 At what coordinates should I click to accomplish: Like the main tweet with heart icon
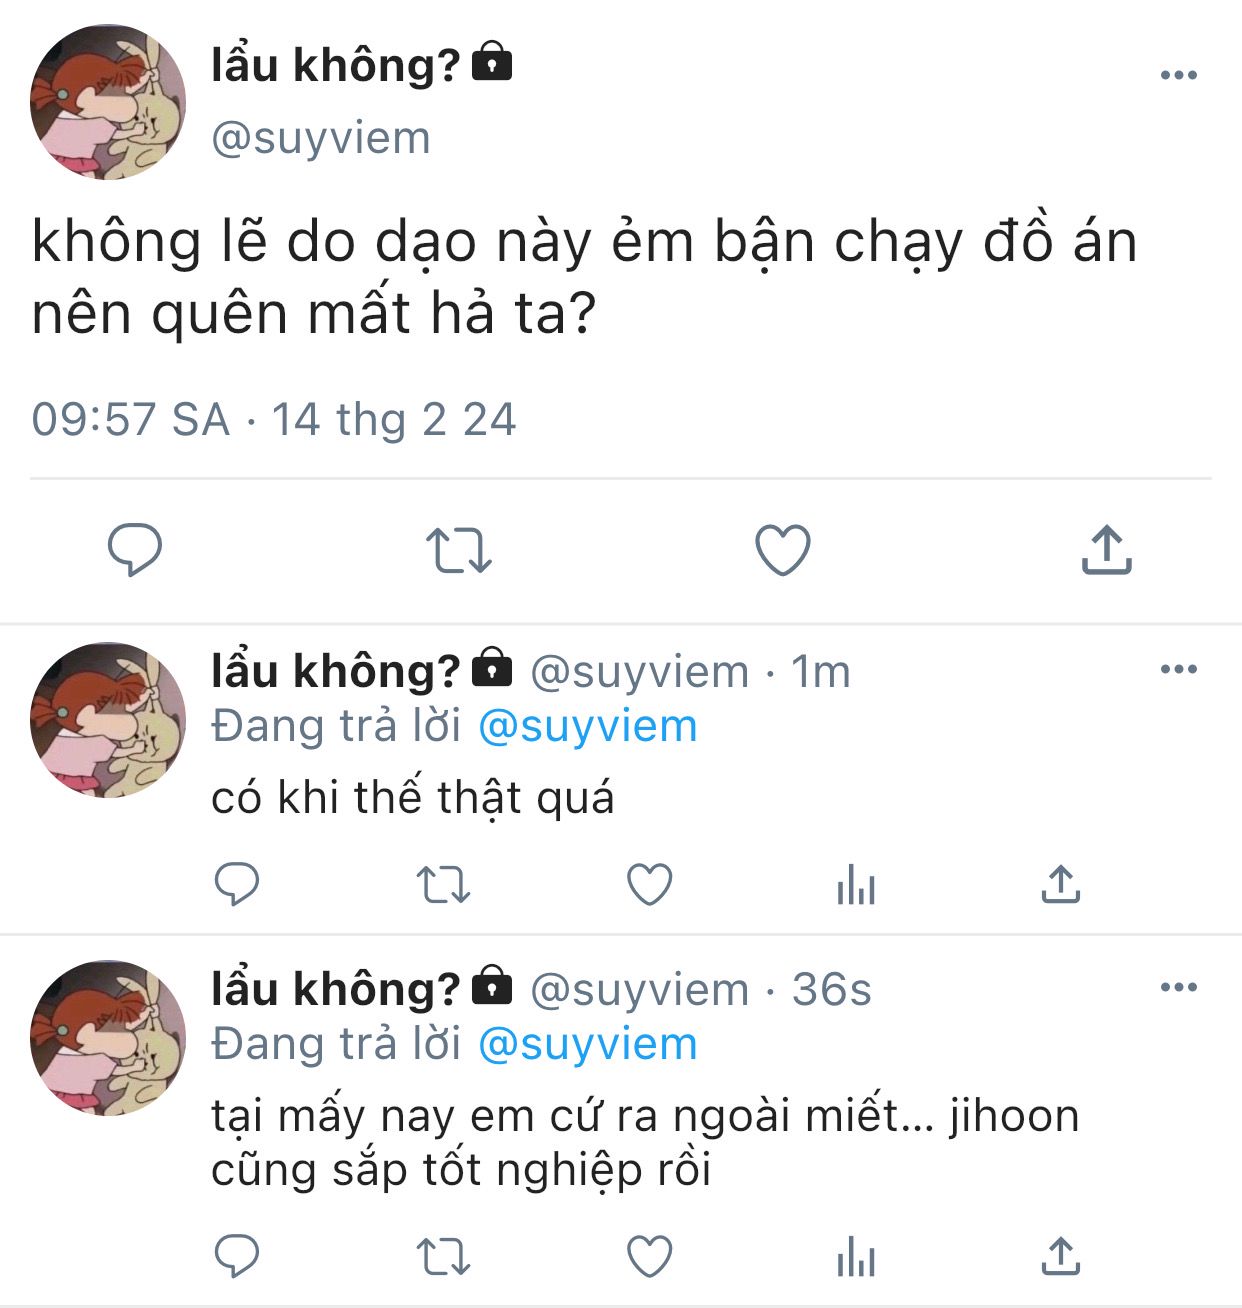pos(782,550)
